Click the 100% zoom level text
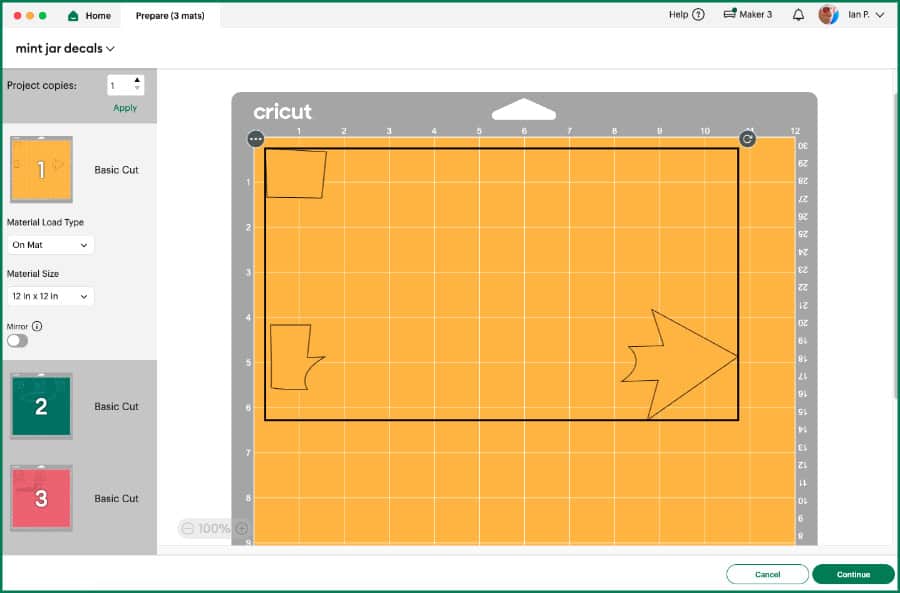This screenshot has height=593, width=900. [x=214, y=528]
